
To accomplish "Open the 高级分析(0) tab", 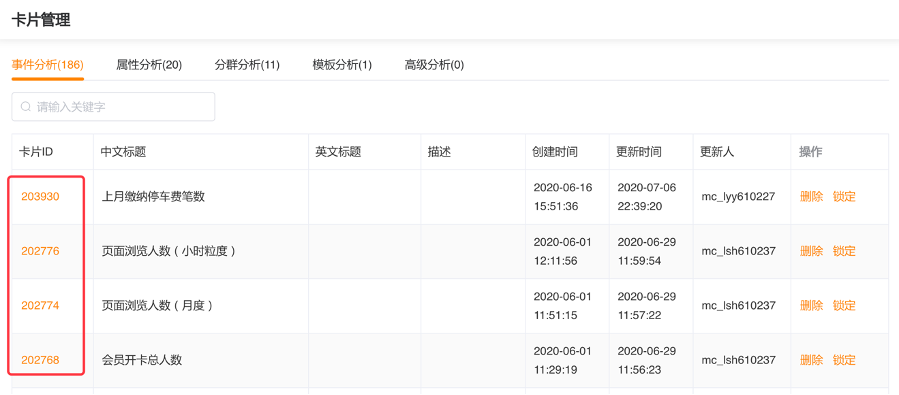I will 434,65.
